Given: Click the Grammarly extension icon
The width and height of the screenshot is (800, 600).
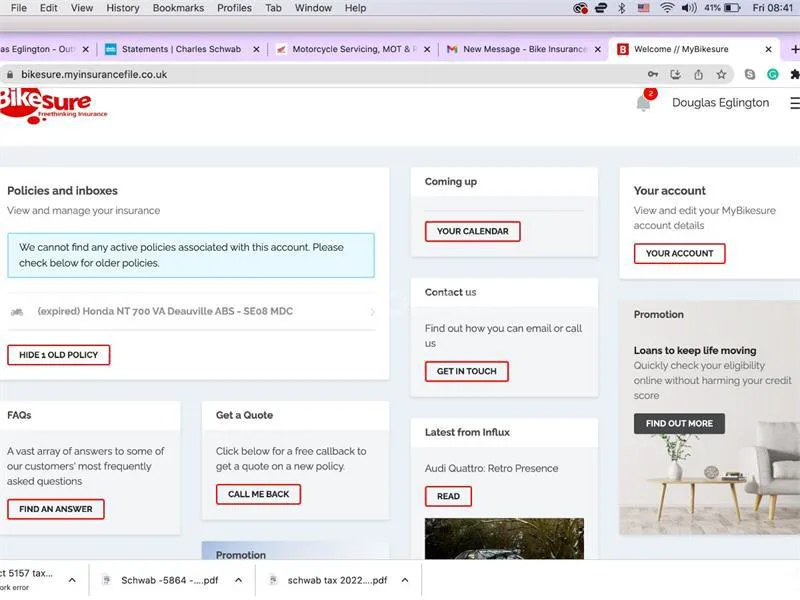Looking at the screenshot, I should click(x=773, y=74).
